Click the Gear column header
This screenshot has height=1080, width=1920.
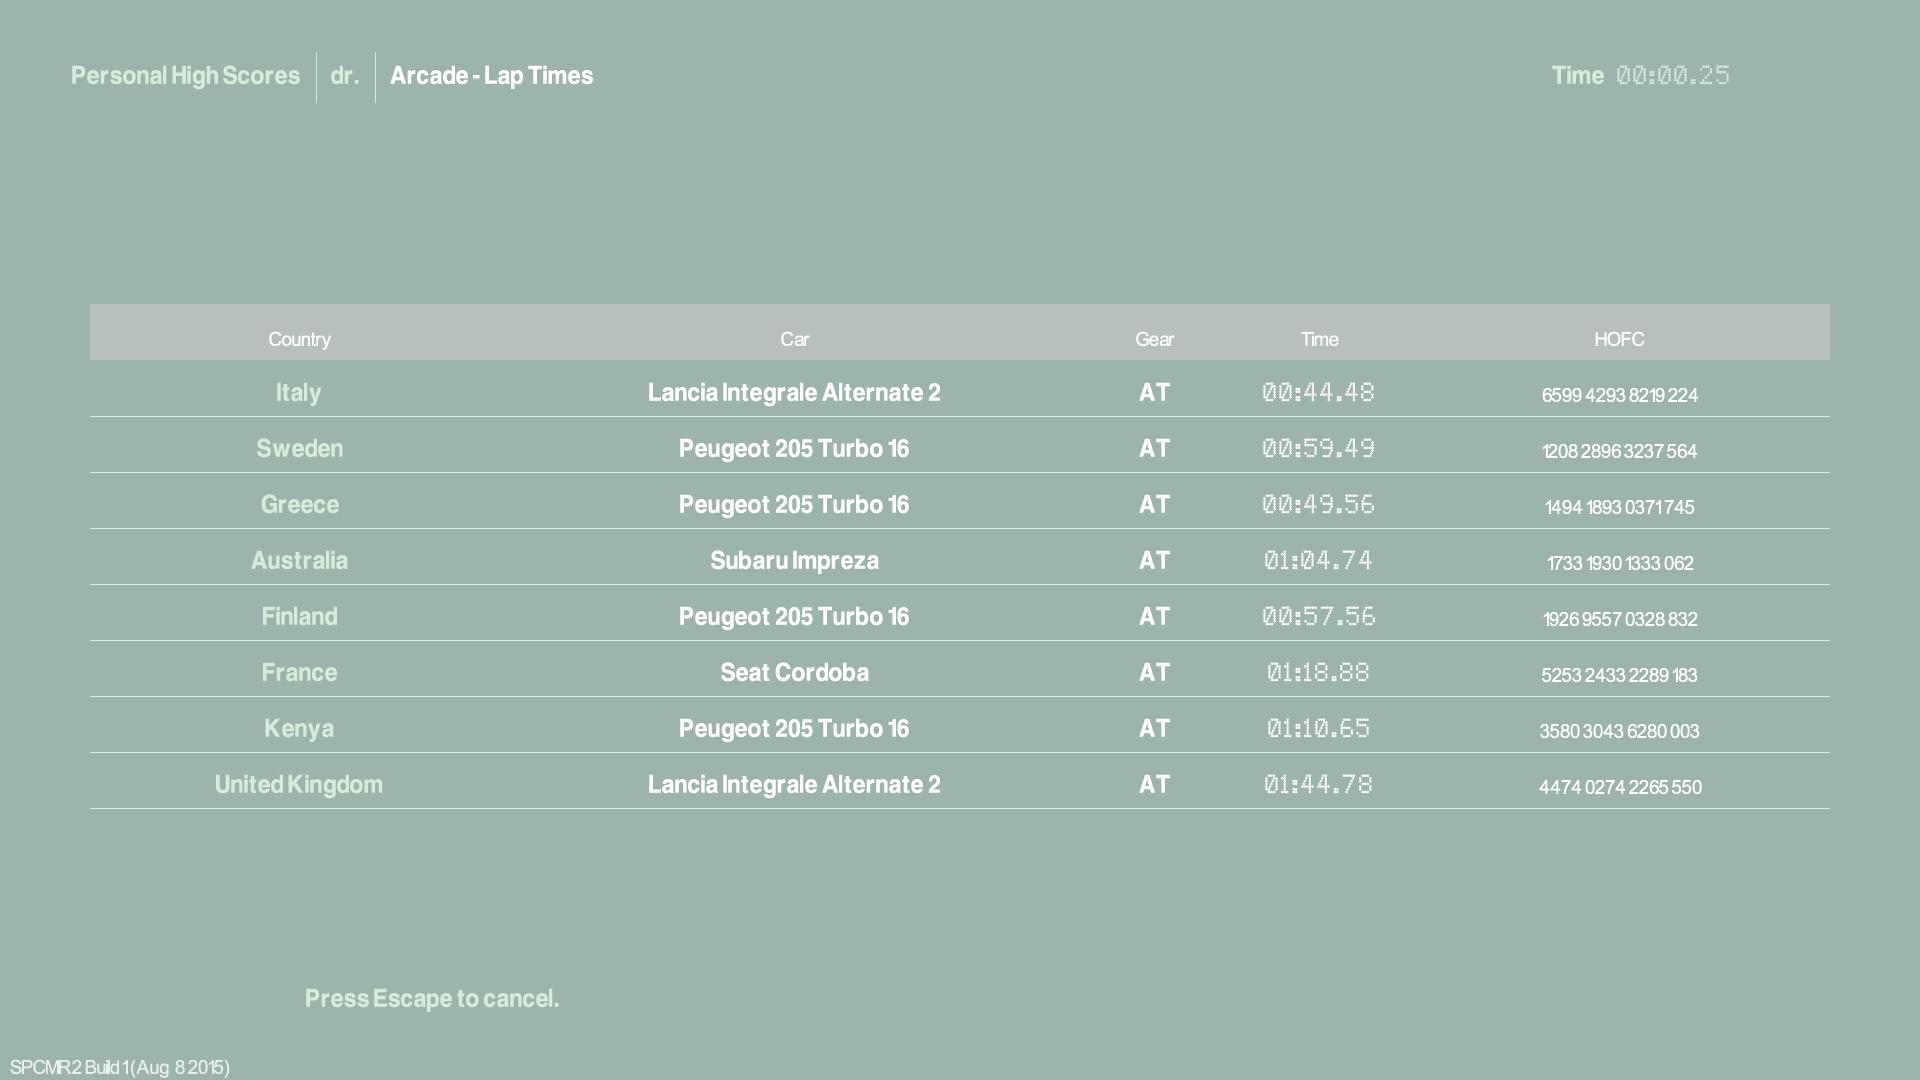tap(1154, 339)
